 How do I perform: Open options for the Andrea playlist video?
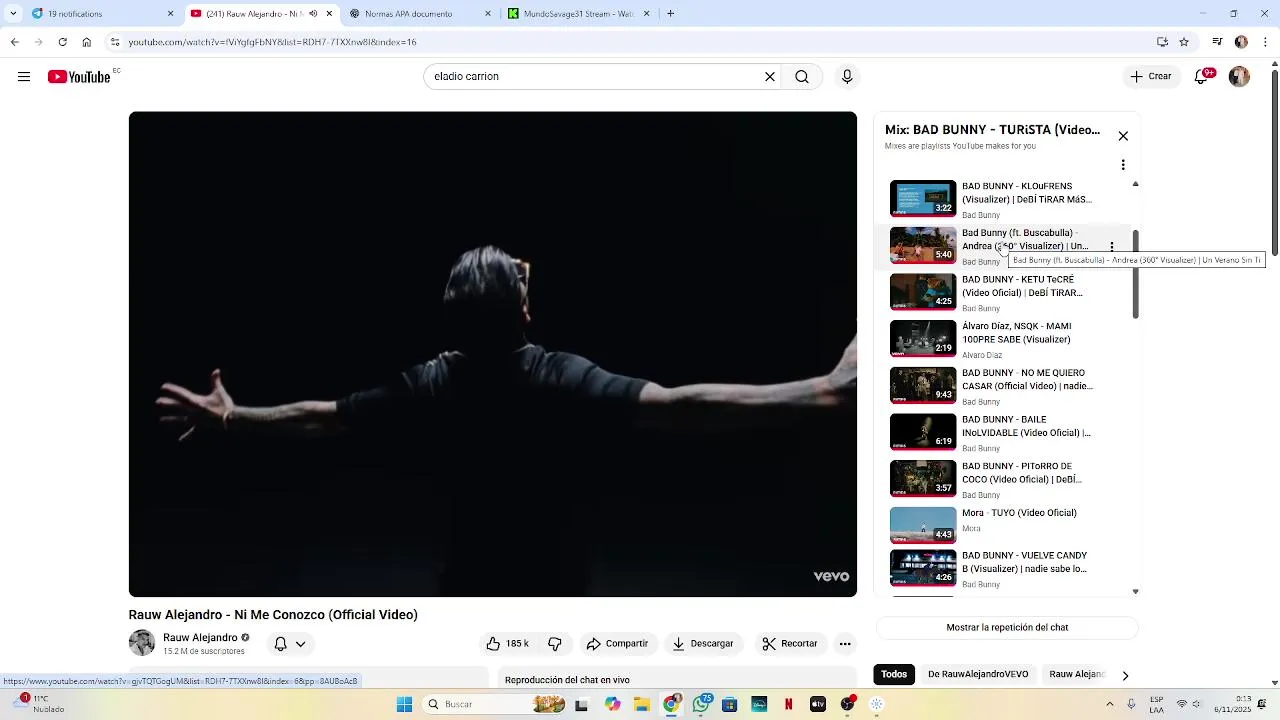click(1112, 247)
